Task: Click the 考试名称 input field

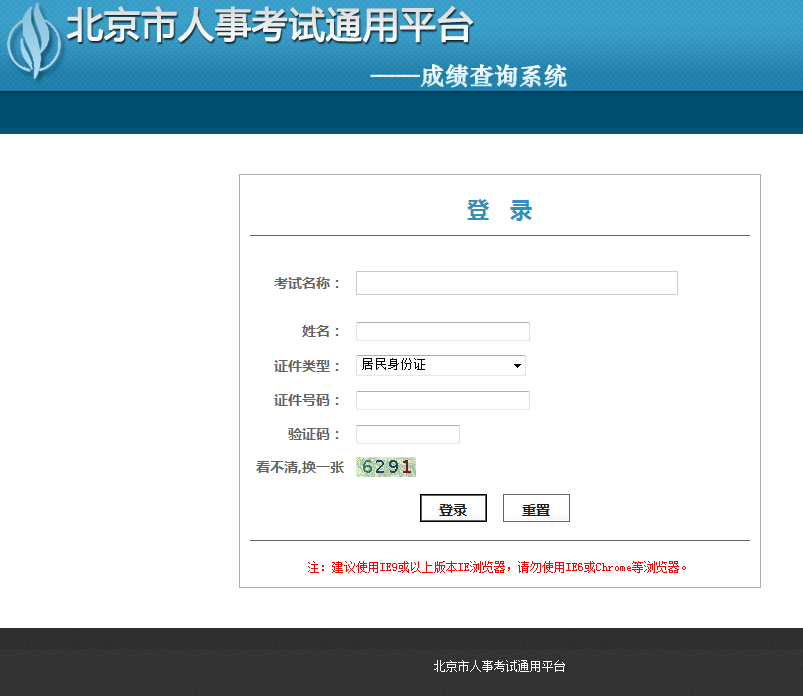Action: pyautogui.click(x=517, y=283)
